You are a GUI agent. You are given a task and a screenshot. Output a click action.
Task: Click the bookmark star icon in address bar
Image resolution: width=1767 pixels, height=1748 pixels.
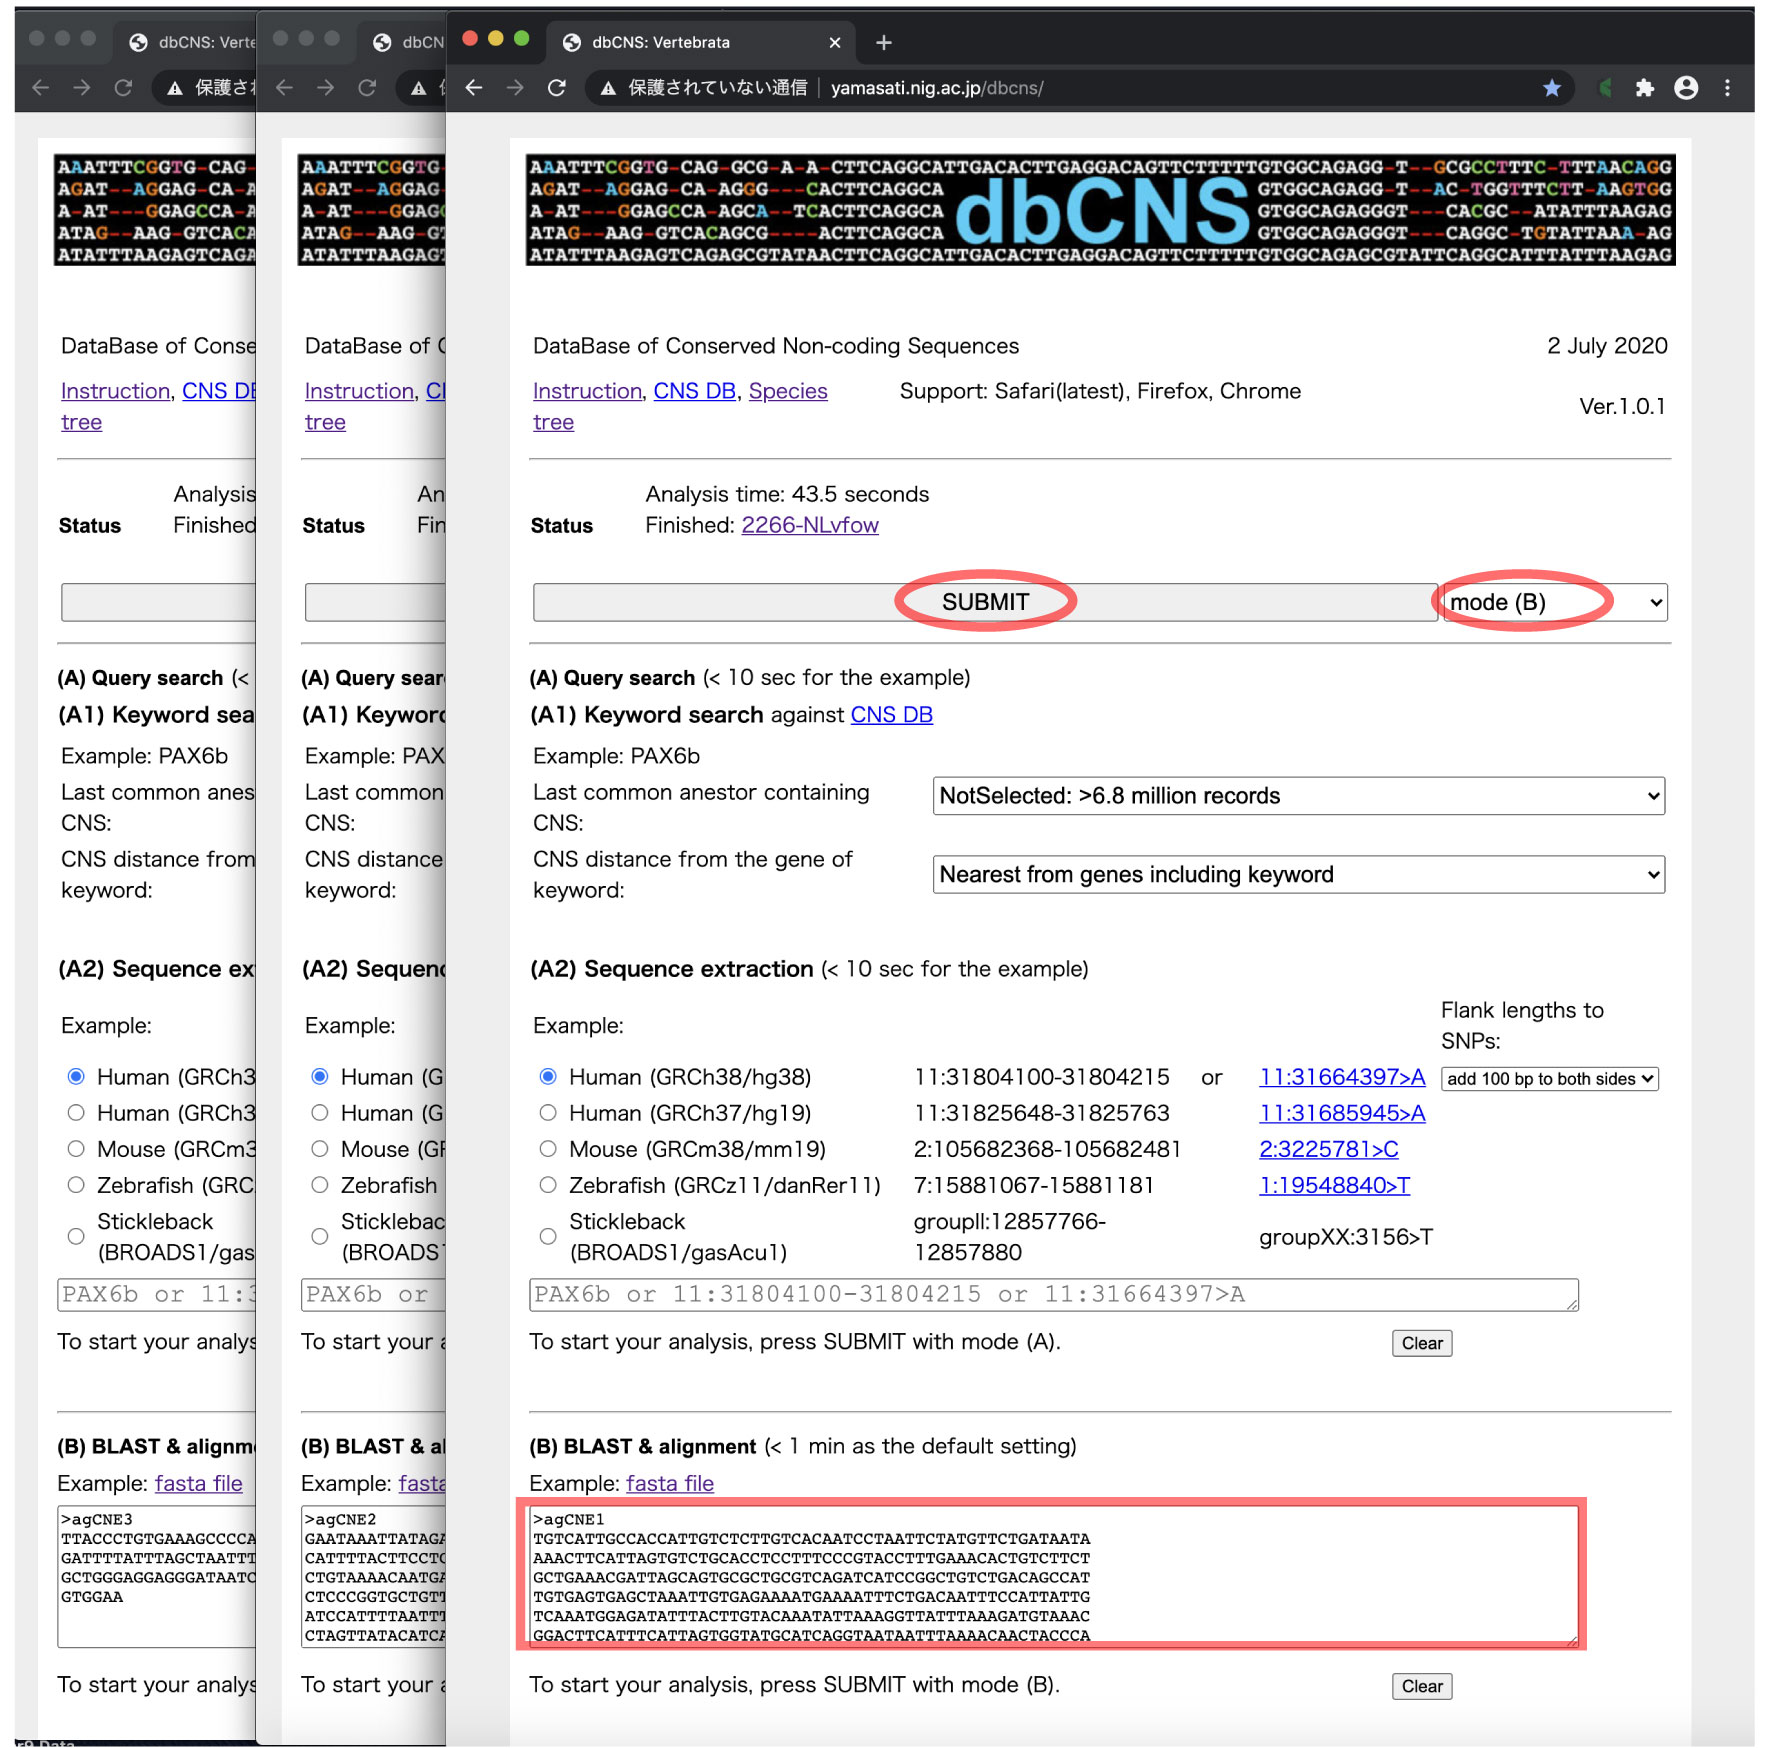coord(1551,88)
